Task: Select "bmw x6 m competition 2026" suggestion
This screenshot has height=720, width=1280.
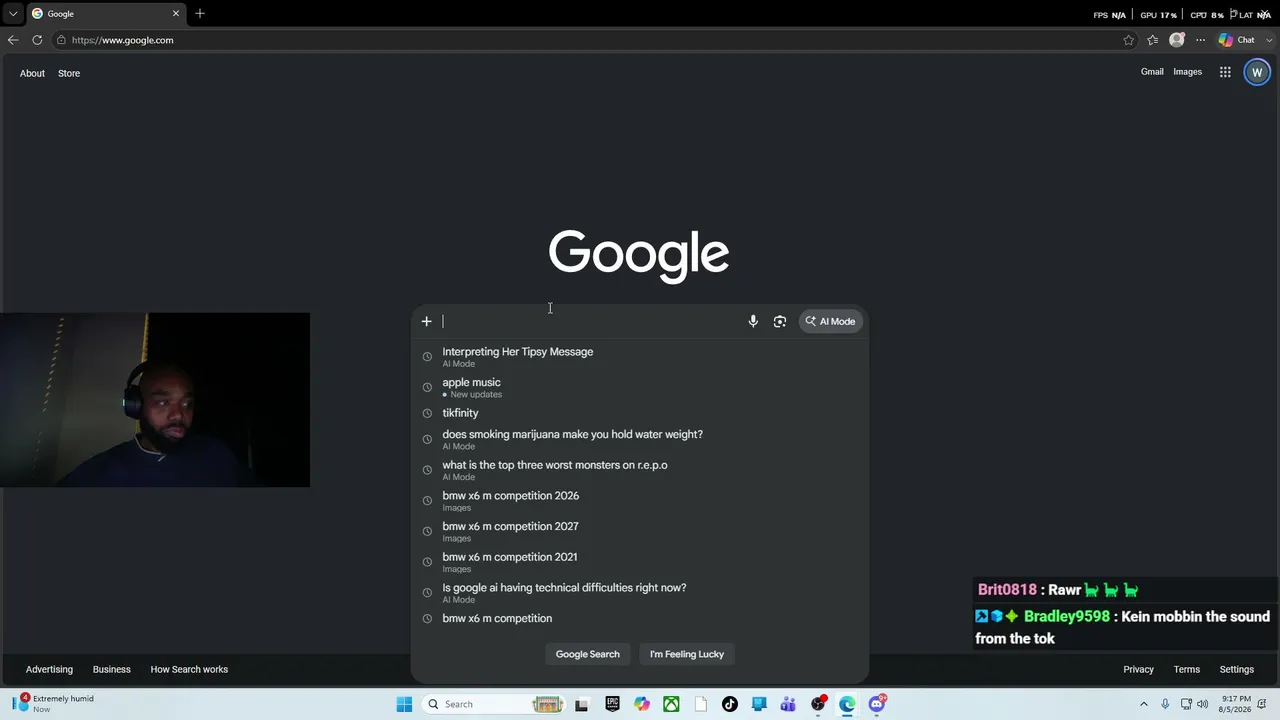Action: 640,501
